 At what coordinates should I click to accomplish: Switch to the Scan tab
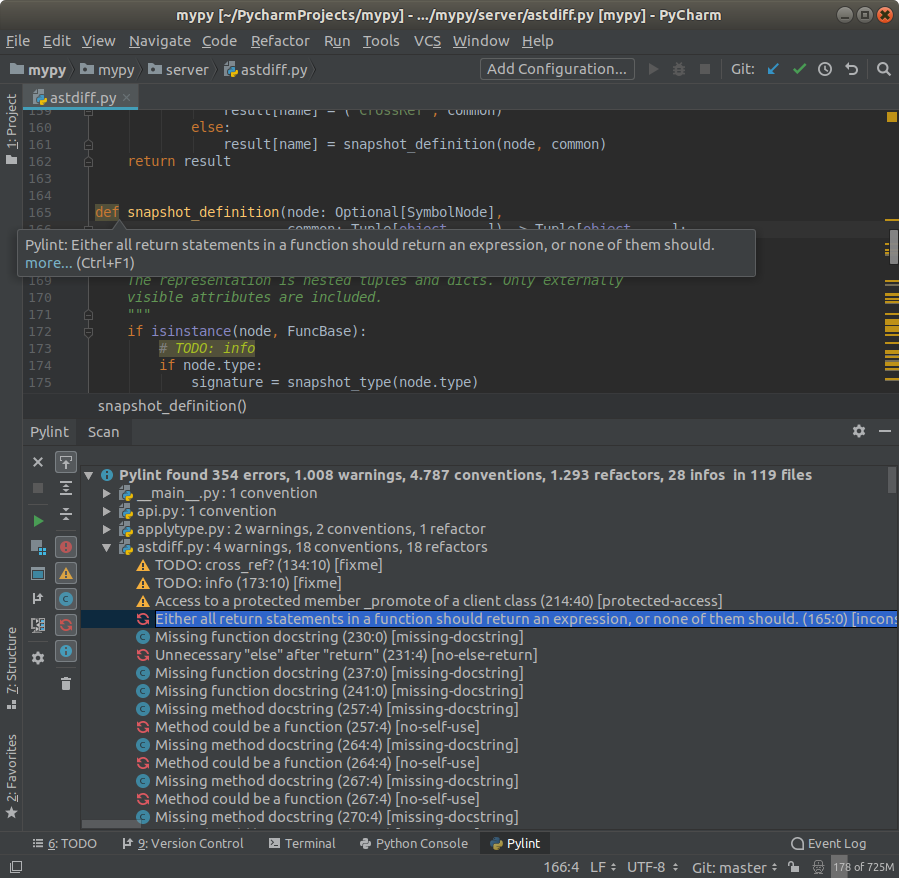104,432
